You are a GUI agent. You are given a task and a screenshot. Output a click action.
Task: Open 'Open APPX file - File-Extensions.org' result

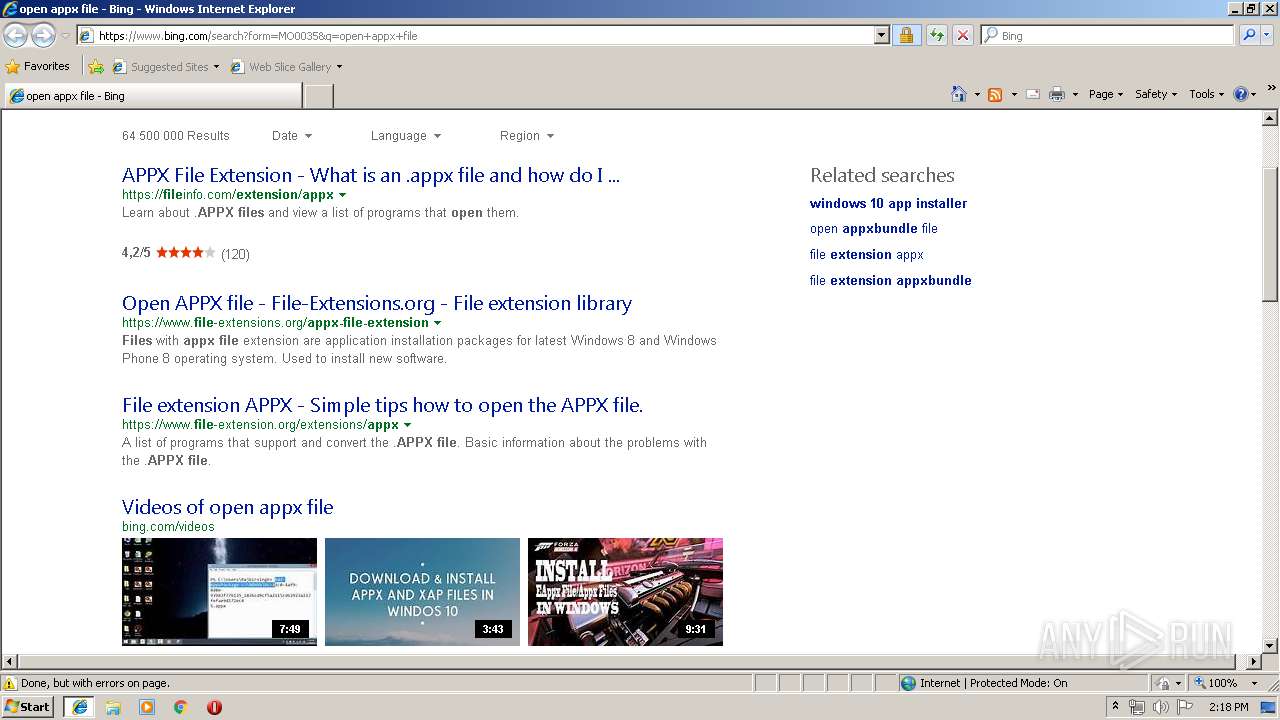coord(377,303)
